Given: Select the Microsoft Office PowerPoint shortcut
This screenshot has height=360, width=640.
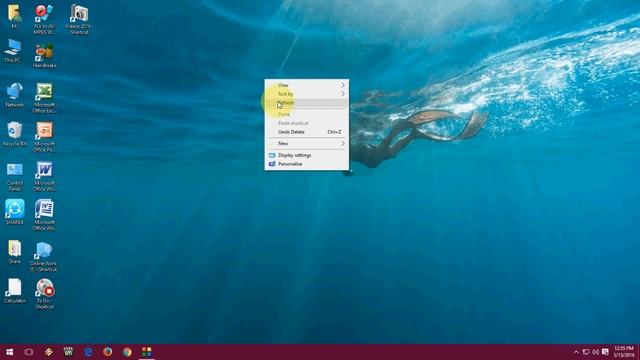Looking at the screenshot, I should pos(44,137).
